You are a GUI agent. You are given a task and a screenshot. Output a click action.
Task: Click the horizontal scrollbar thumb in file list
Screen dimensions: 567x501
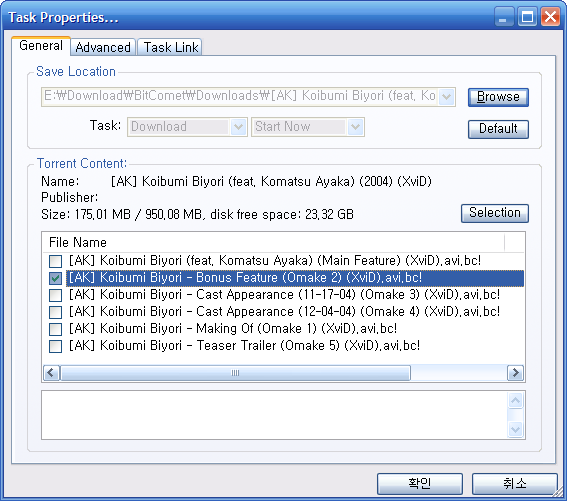point(235,373)
